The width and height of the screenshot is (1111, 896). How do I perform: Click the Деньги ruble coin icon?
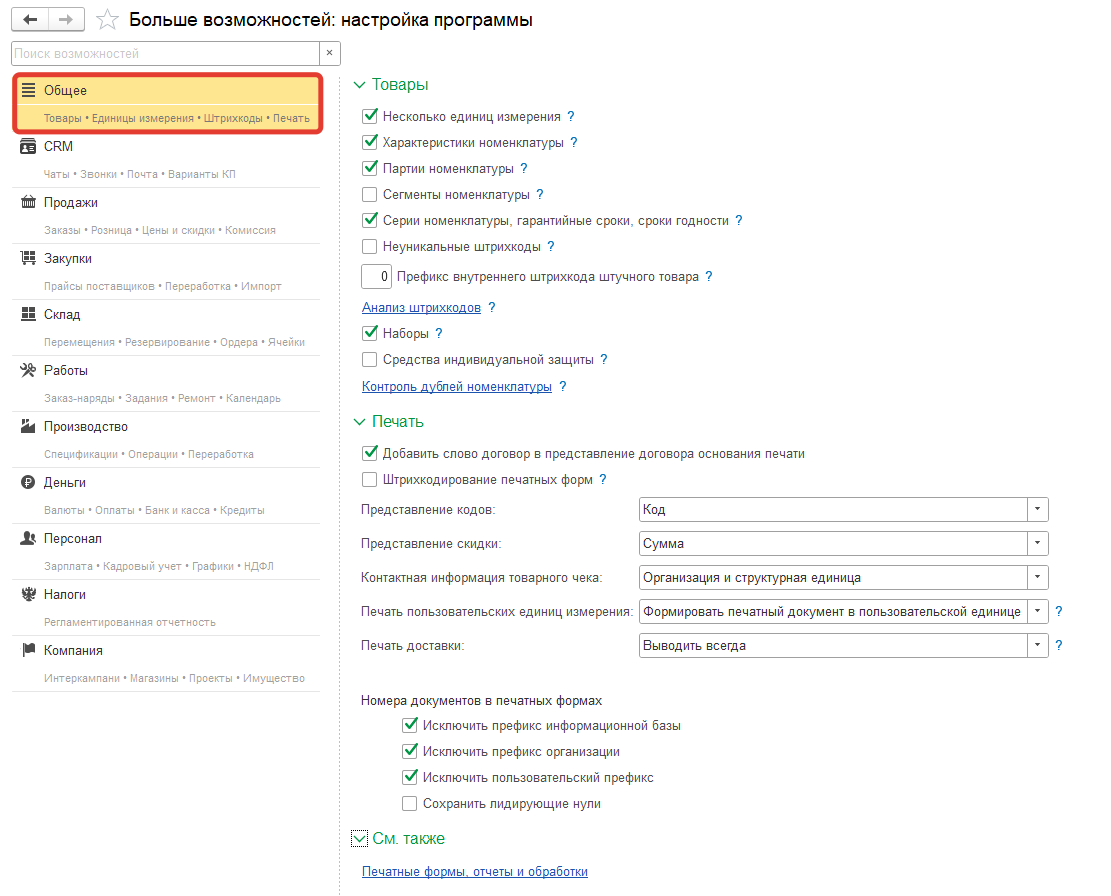pyautogui.click(x=28, y=482)
